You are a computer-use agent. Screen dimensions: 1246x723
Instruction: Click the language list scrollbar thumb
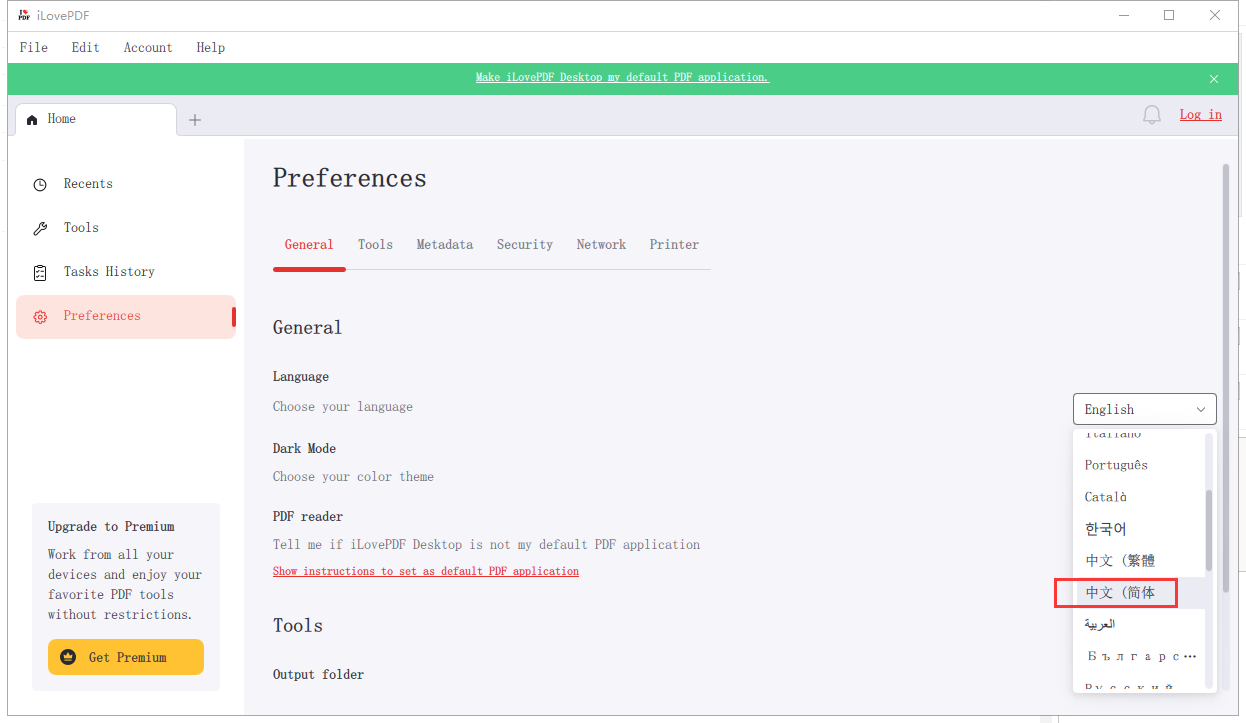click(1209, 530)
